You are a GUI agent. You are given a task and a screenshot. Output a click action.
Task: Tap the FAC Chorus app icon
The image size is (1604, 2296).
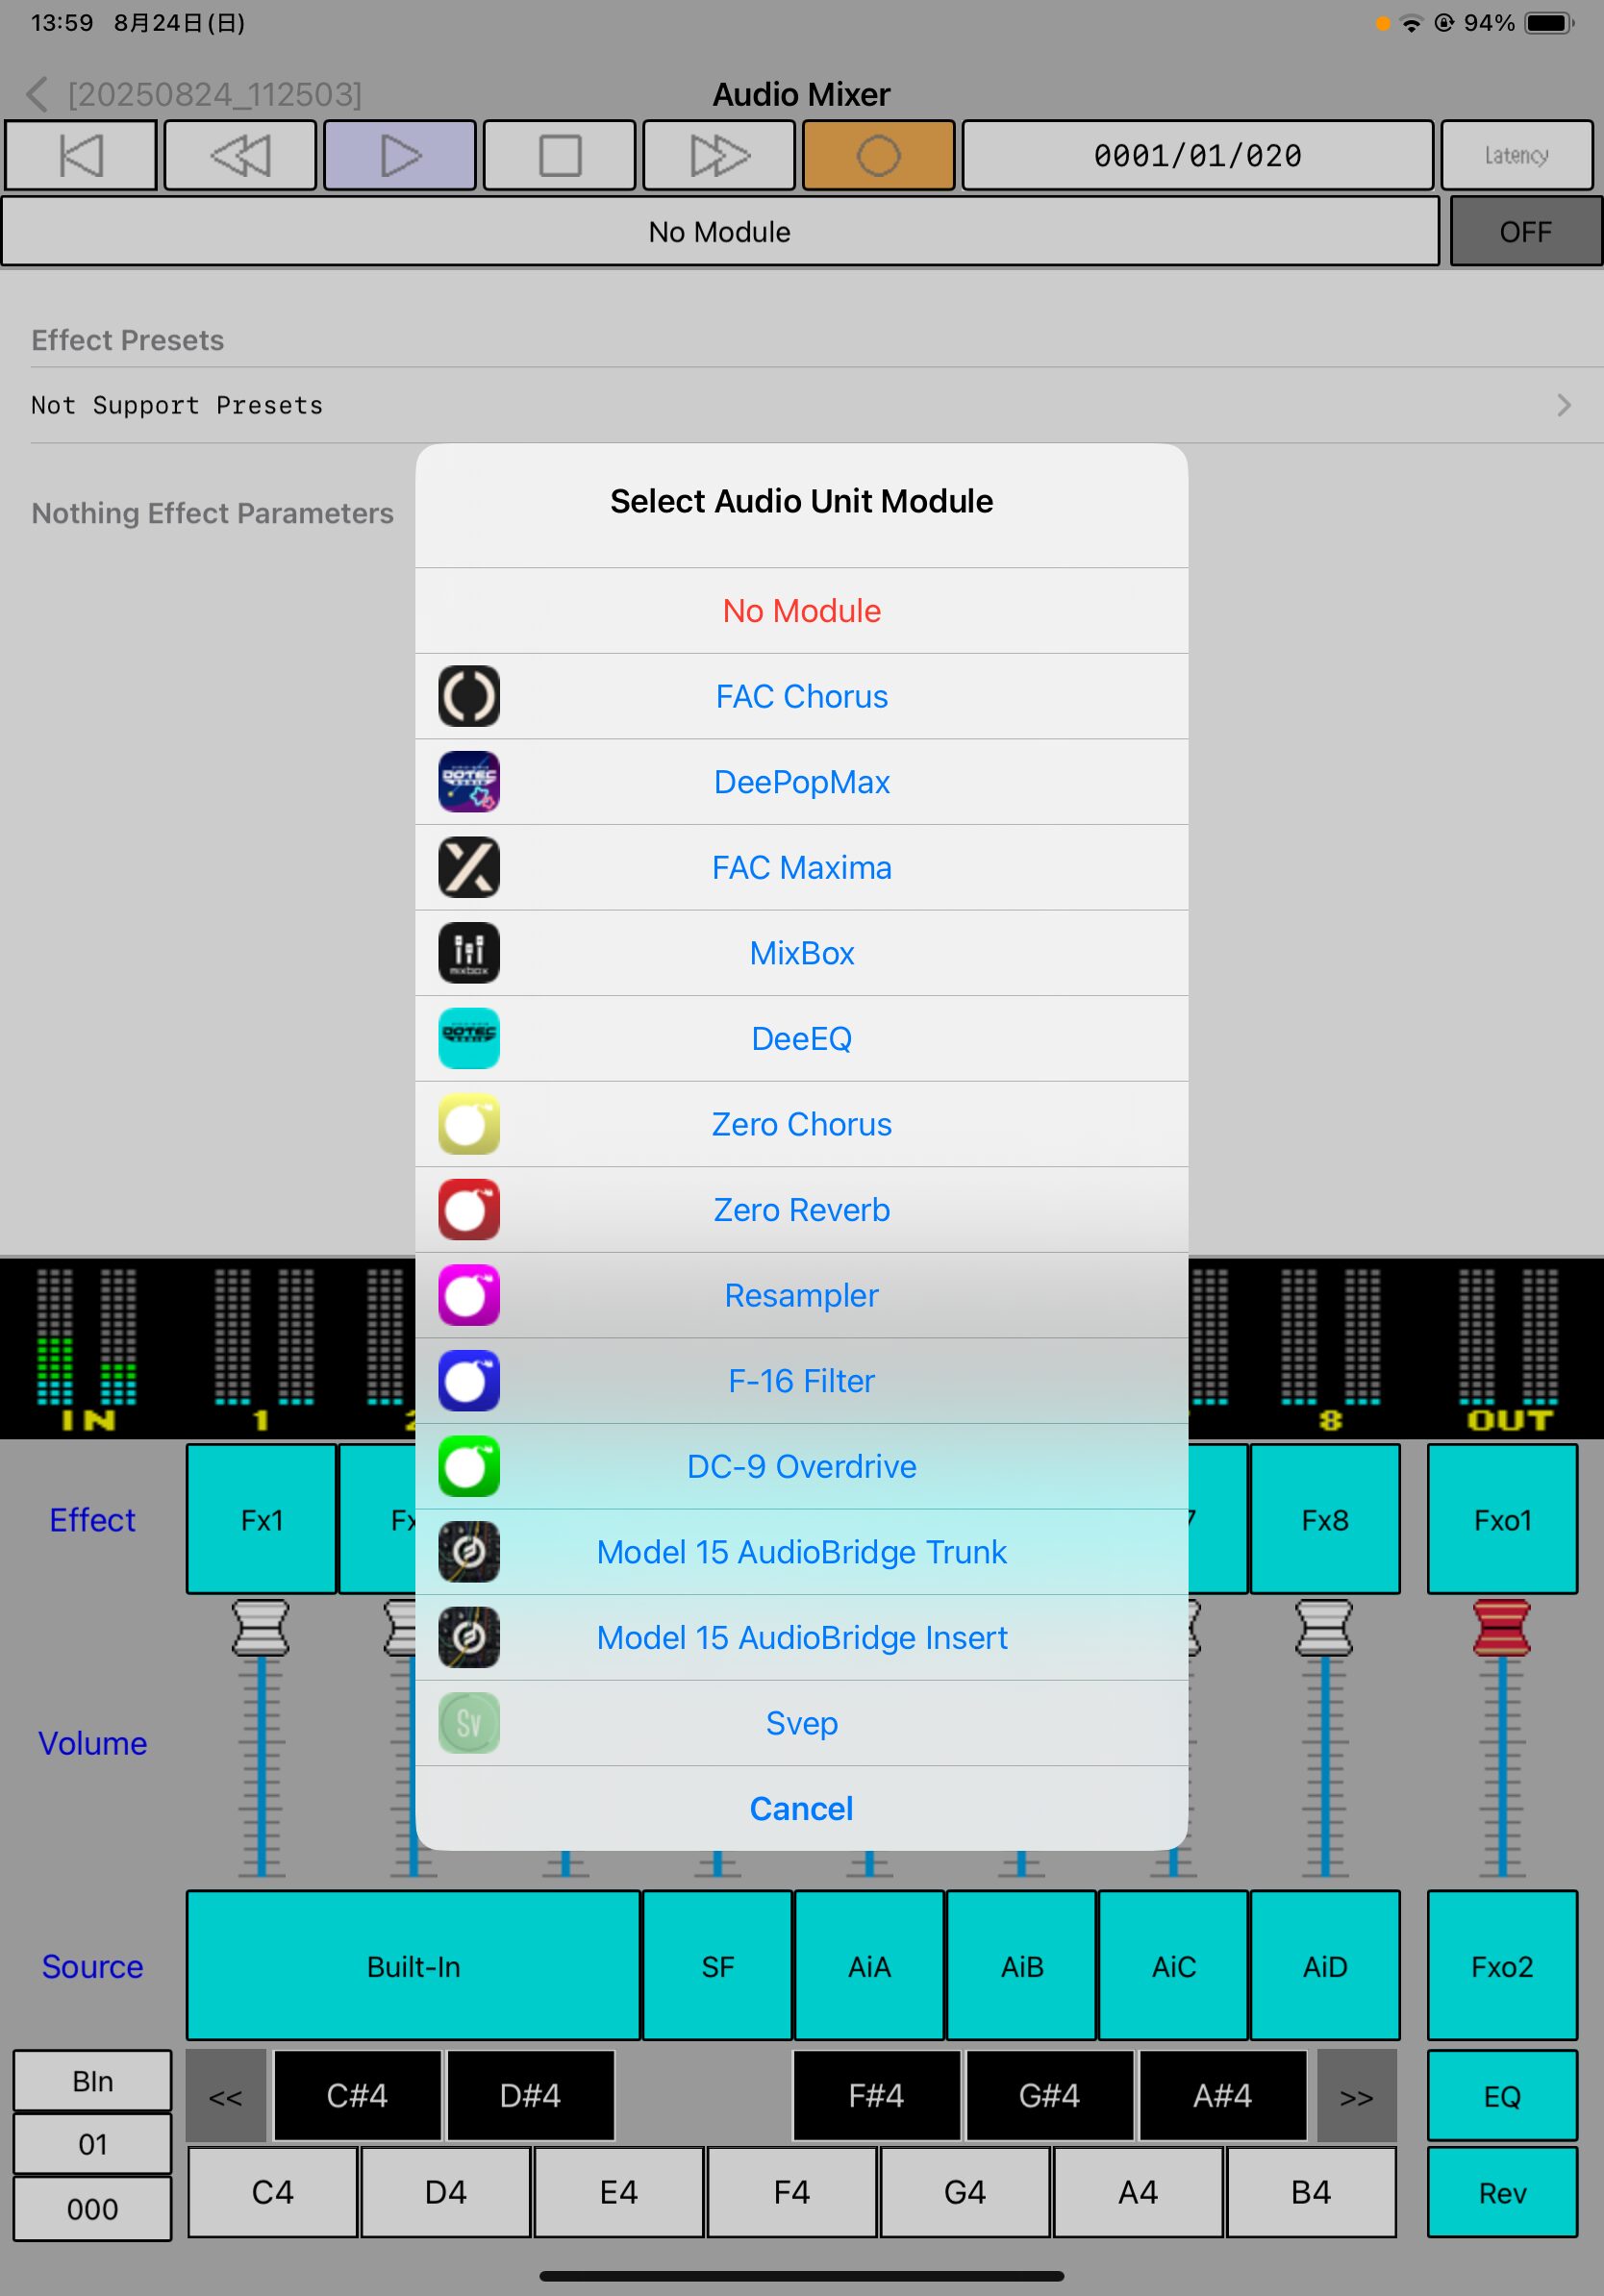pos(469,696)
